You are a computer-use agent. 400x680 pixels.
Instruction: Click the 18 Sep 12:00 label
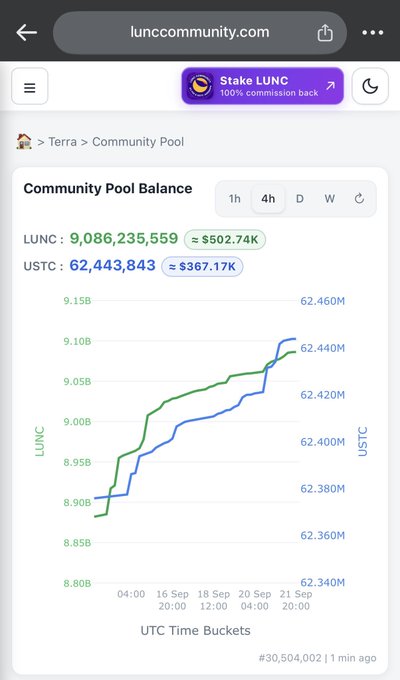(213, 600)
